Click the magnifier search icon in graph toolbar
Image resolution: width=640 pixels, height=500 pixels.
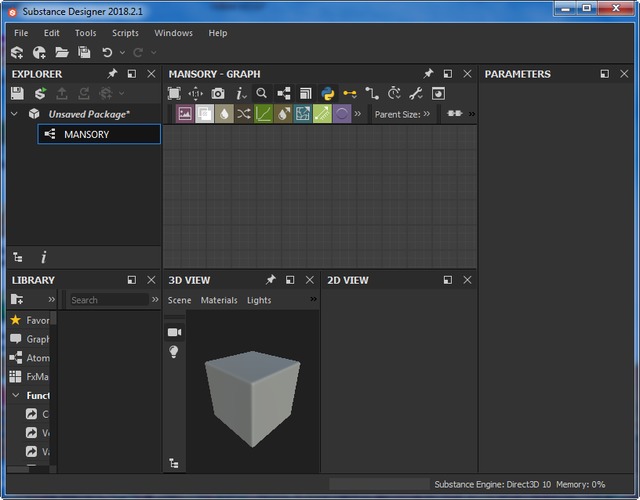click(x=262, y=93)
